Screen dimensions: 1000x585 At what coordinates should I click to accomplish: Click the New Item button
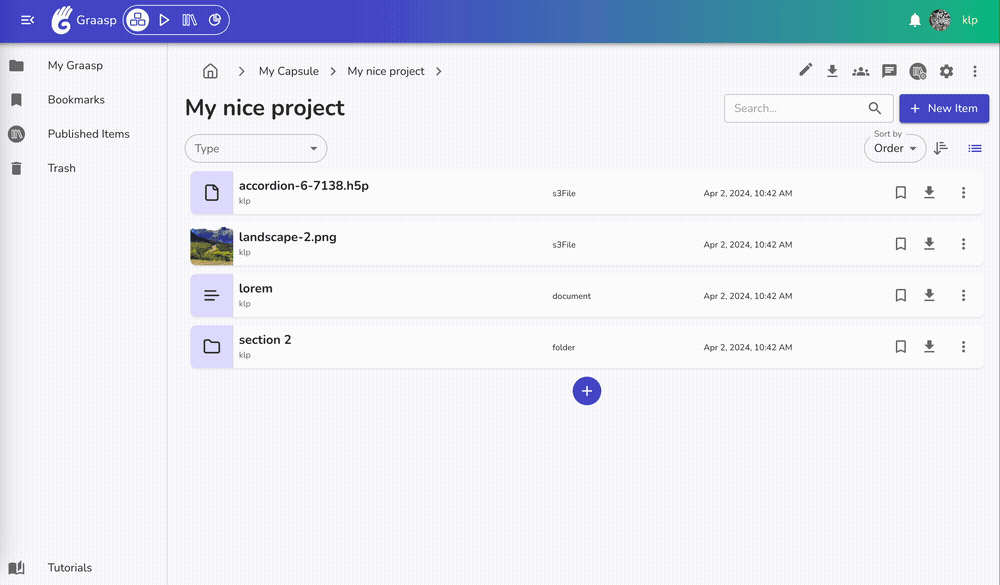pos(944,108)
